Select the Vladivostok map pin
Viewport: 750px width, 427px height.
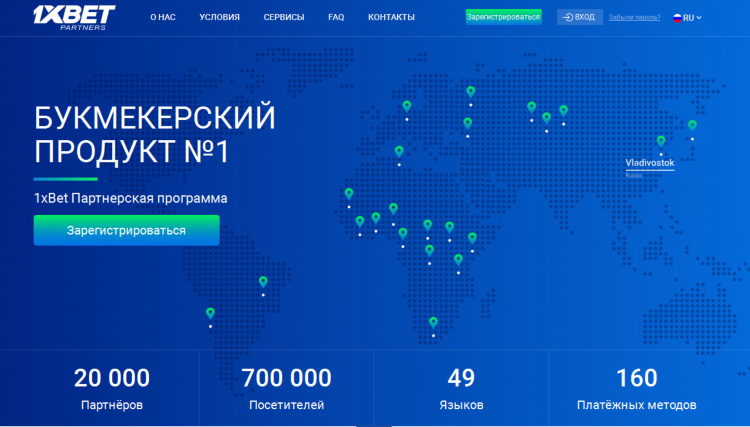[661, 141]
